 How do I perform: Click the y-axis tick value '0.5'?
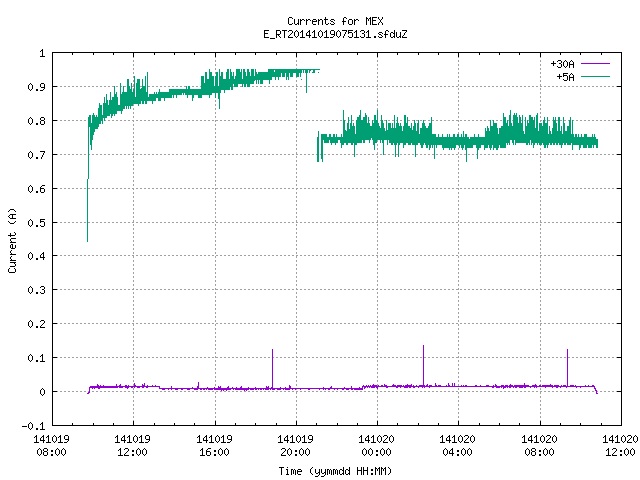(x=36, y=223)
